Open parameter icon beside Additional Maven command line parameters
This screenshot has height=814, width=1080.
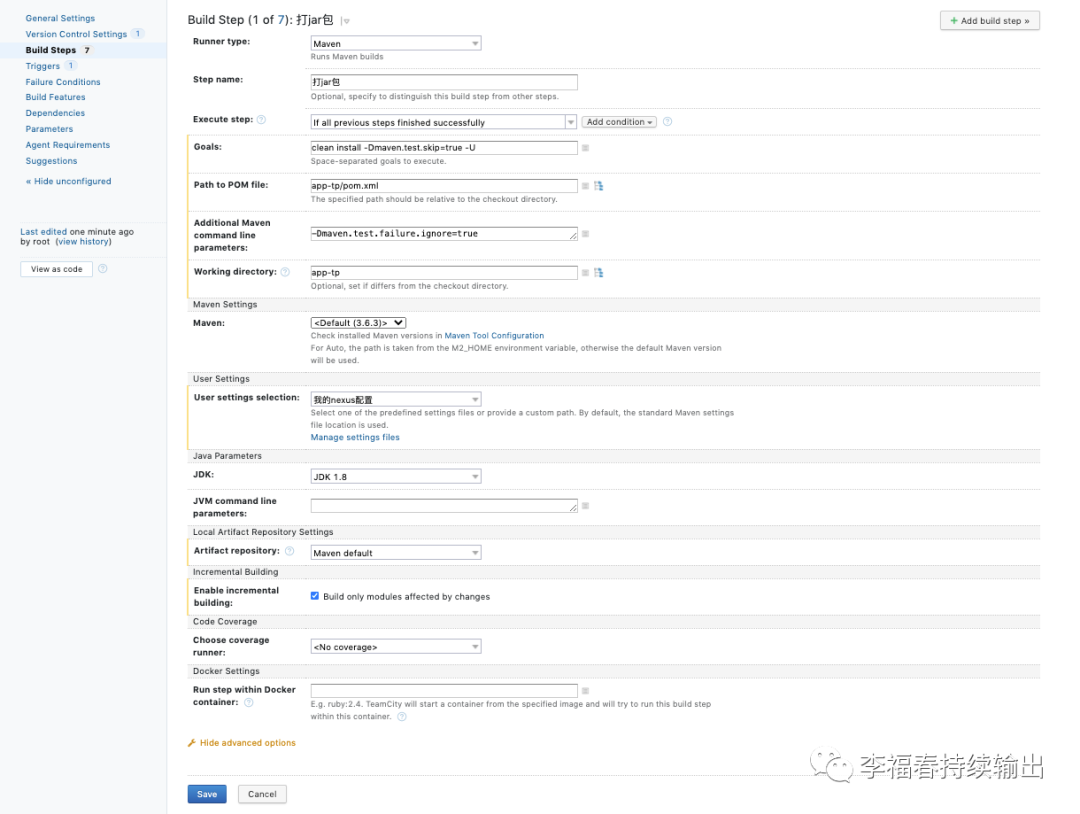point(585,234)
